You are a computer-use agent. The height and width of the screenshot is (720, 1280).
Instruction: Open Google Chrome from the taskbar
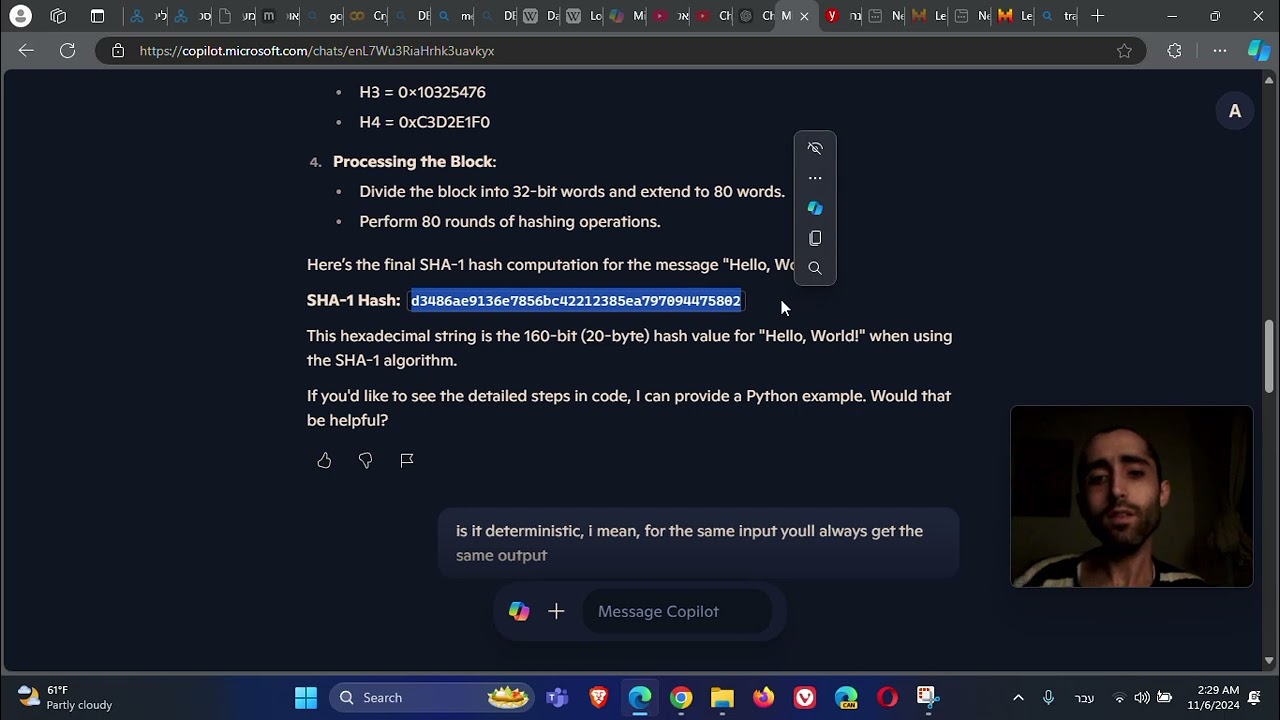coord(681,698)
